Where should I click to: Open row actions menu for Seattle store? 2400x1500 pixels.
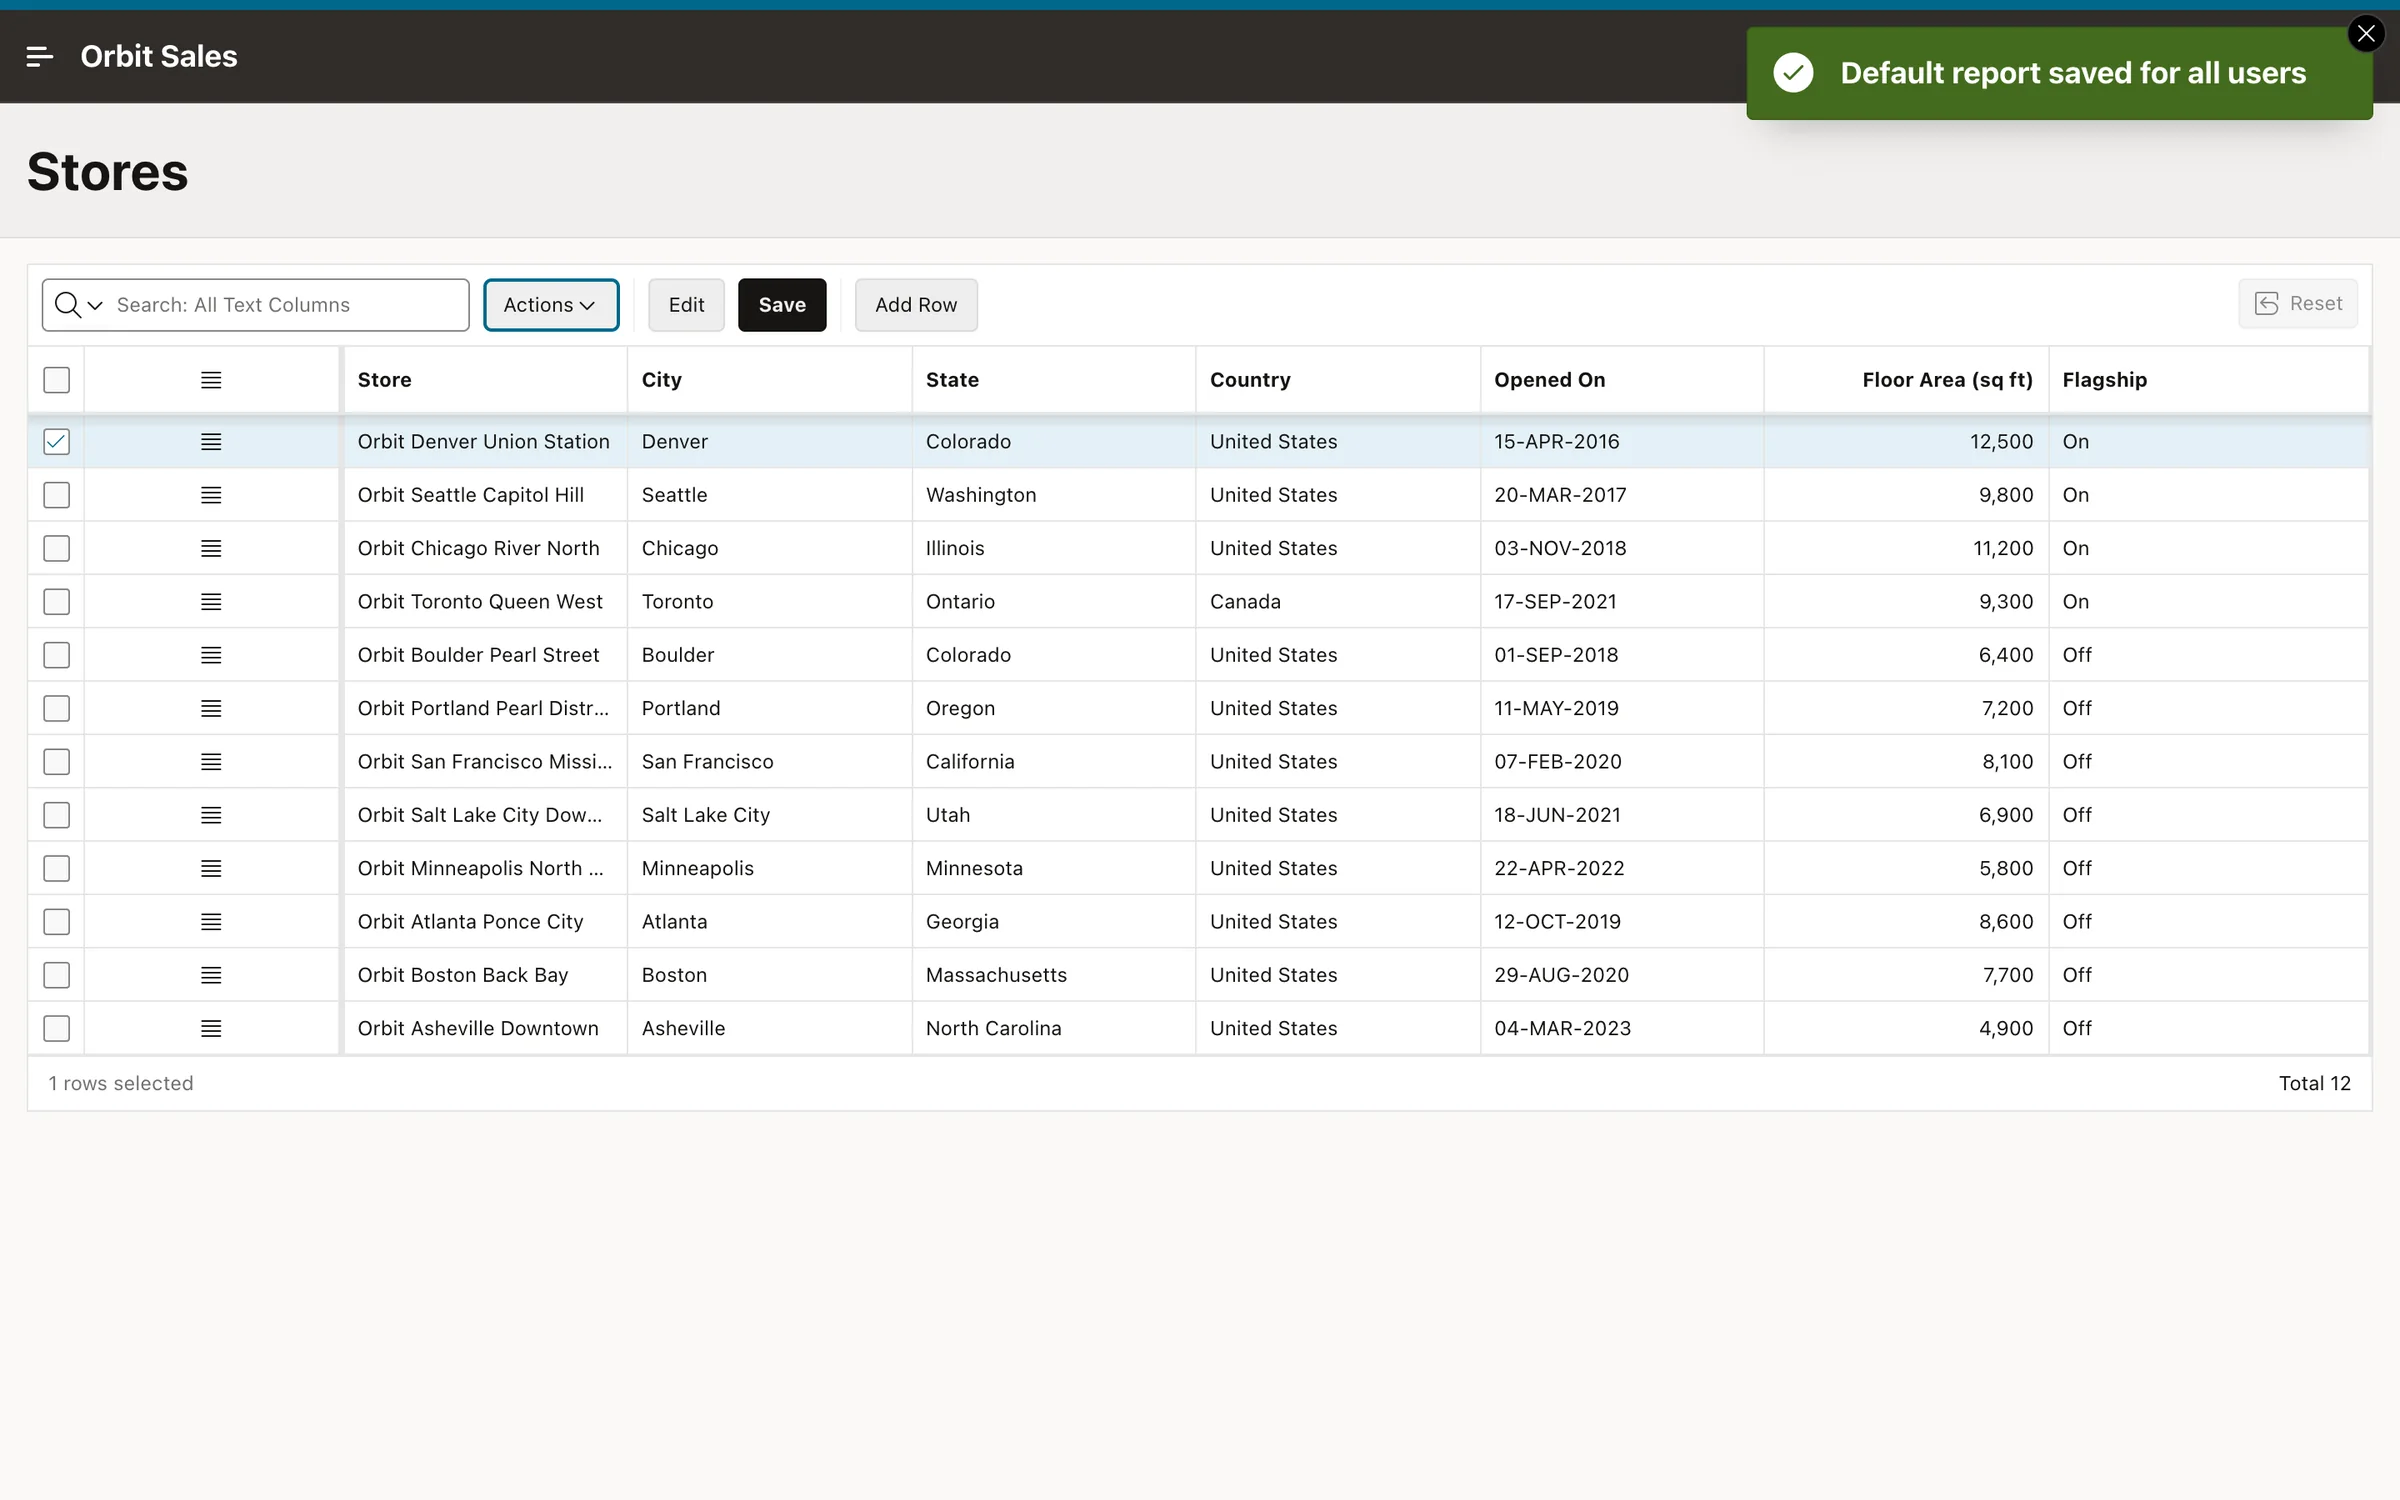tap(211, 495)
